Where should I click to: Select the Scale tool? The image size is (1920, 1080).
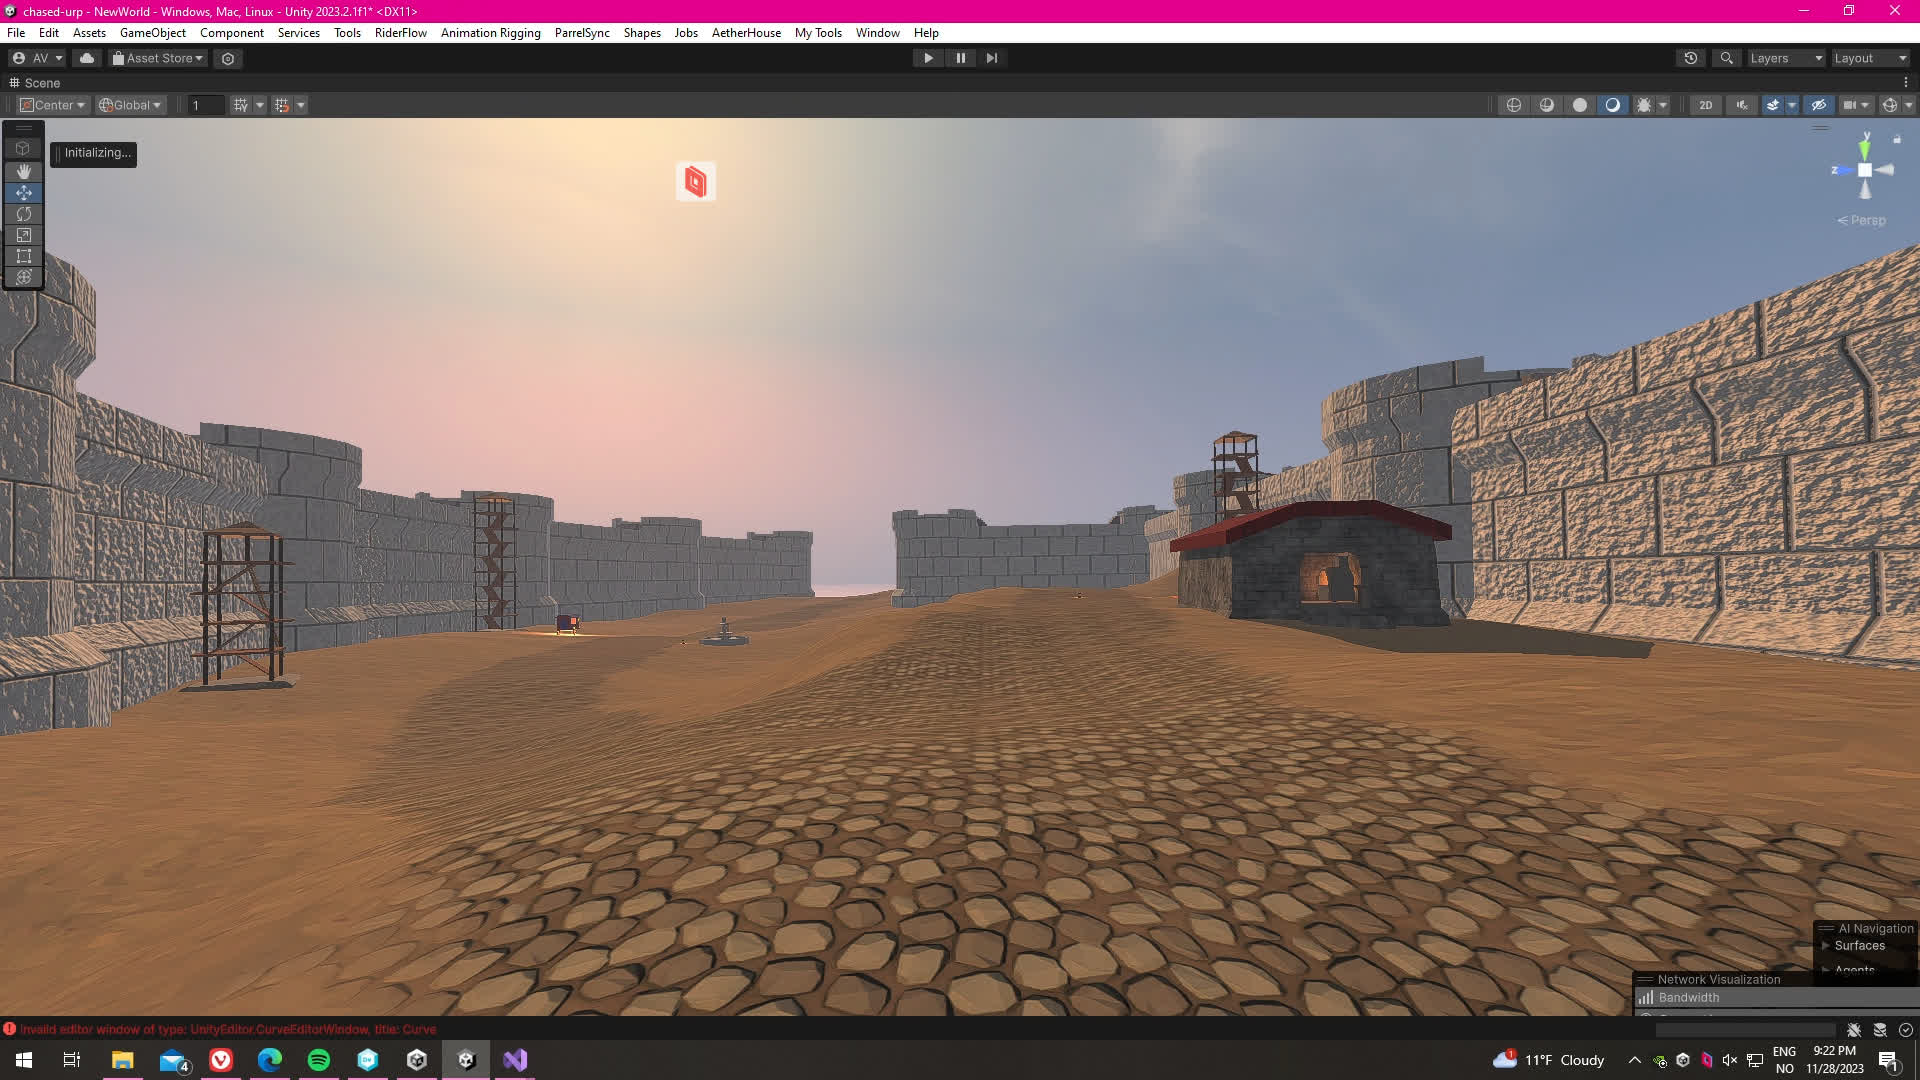click(23, 235)
